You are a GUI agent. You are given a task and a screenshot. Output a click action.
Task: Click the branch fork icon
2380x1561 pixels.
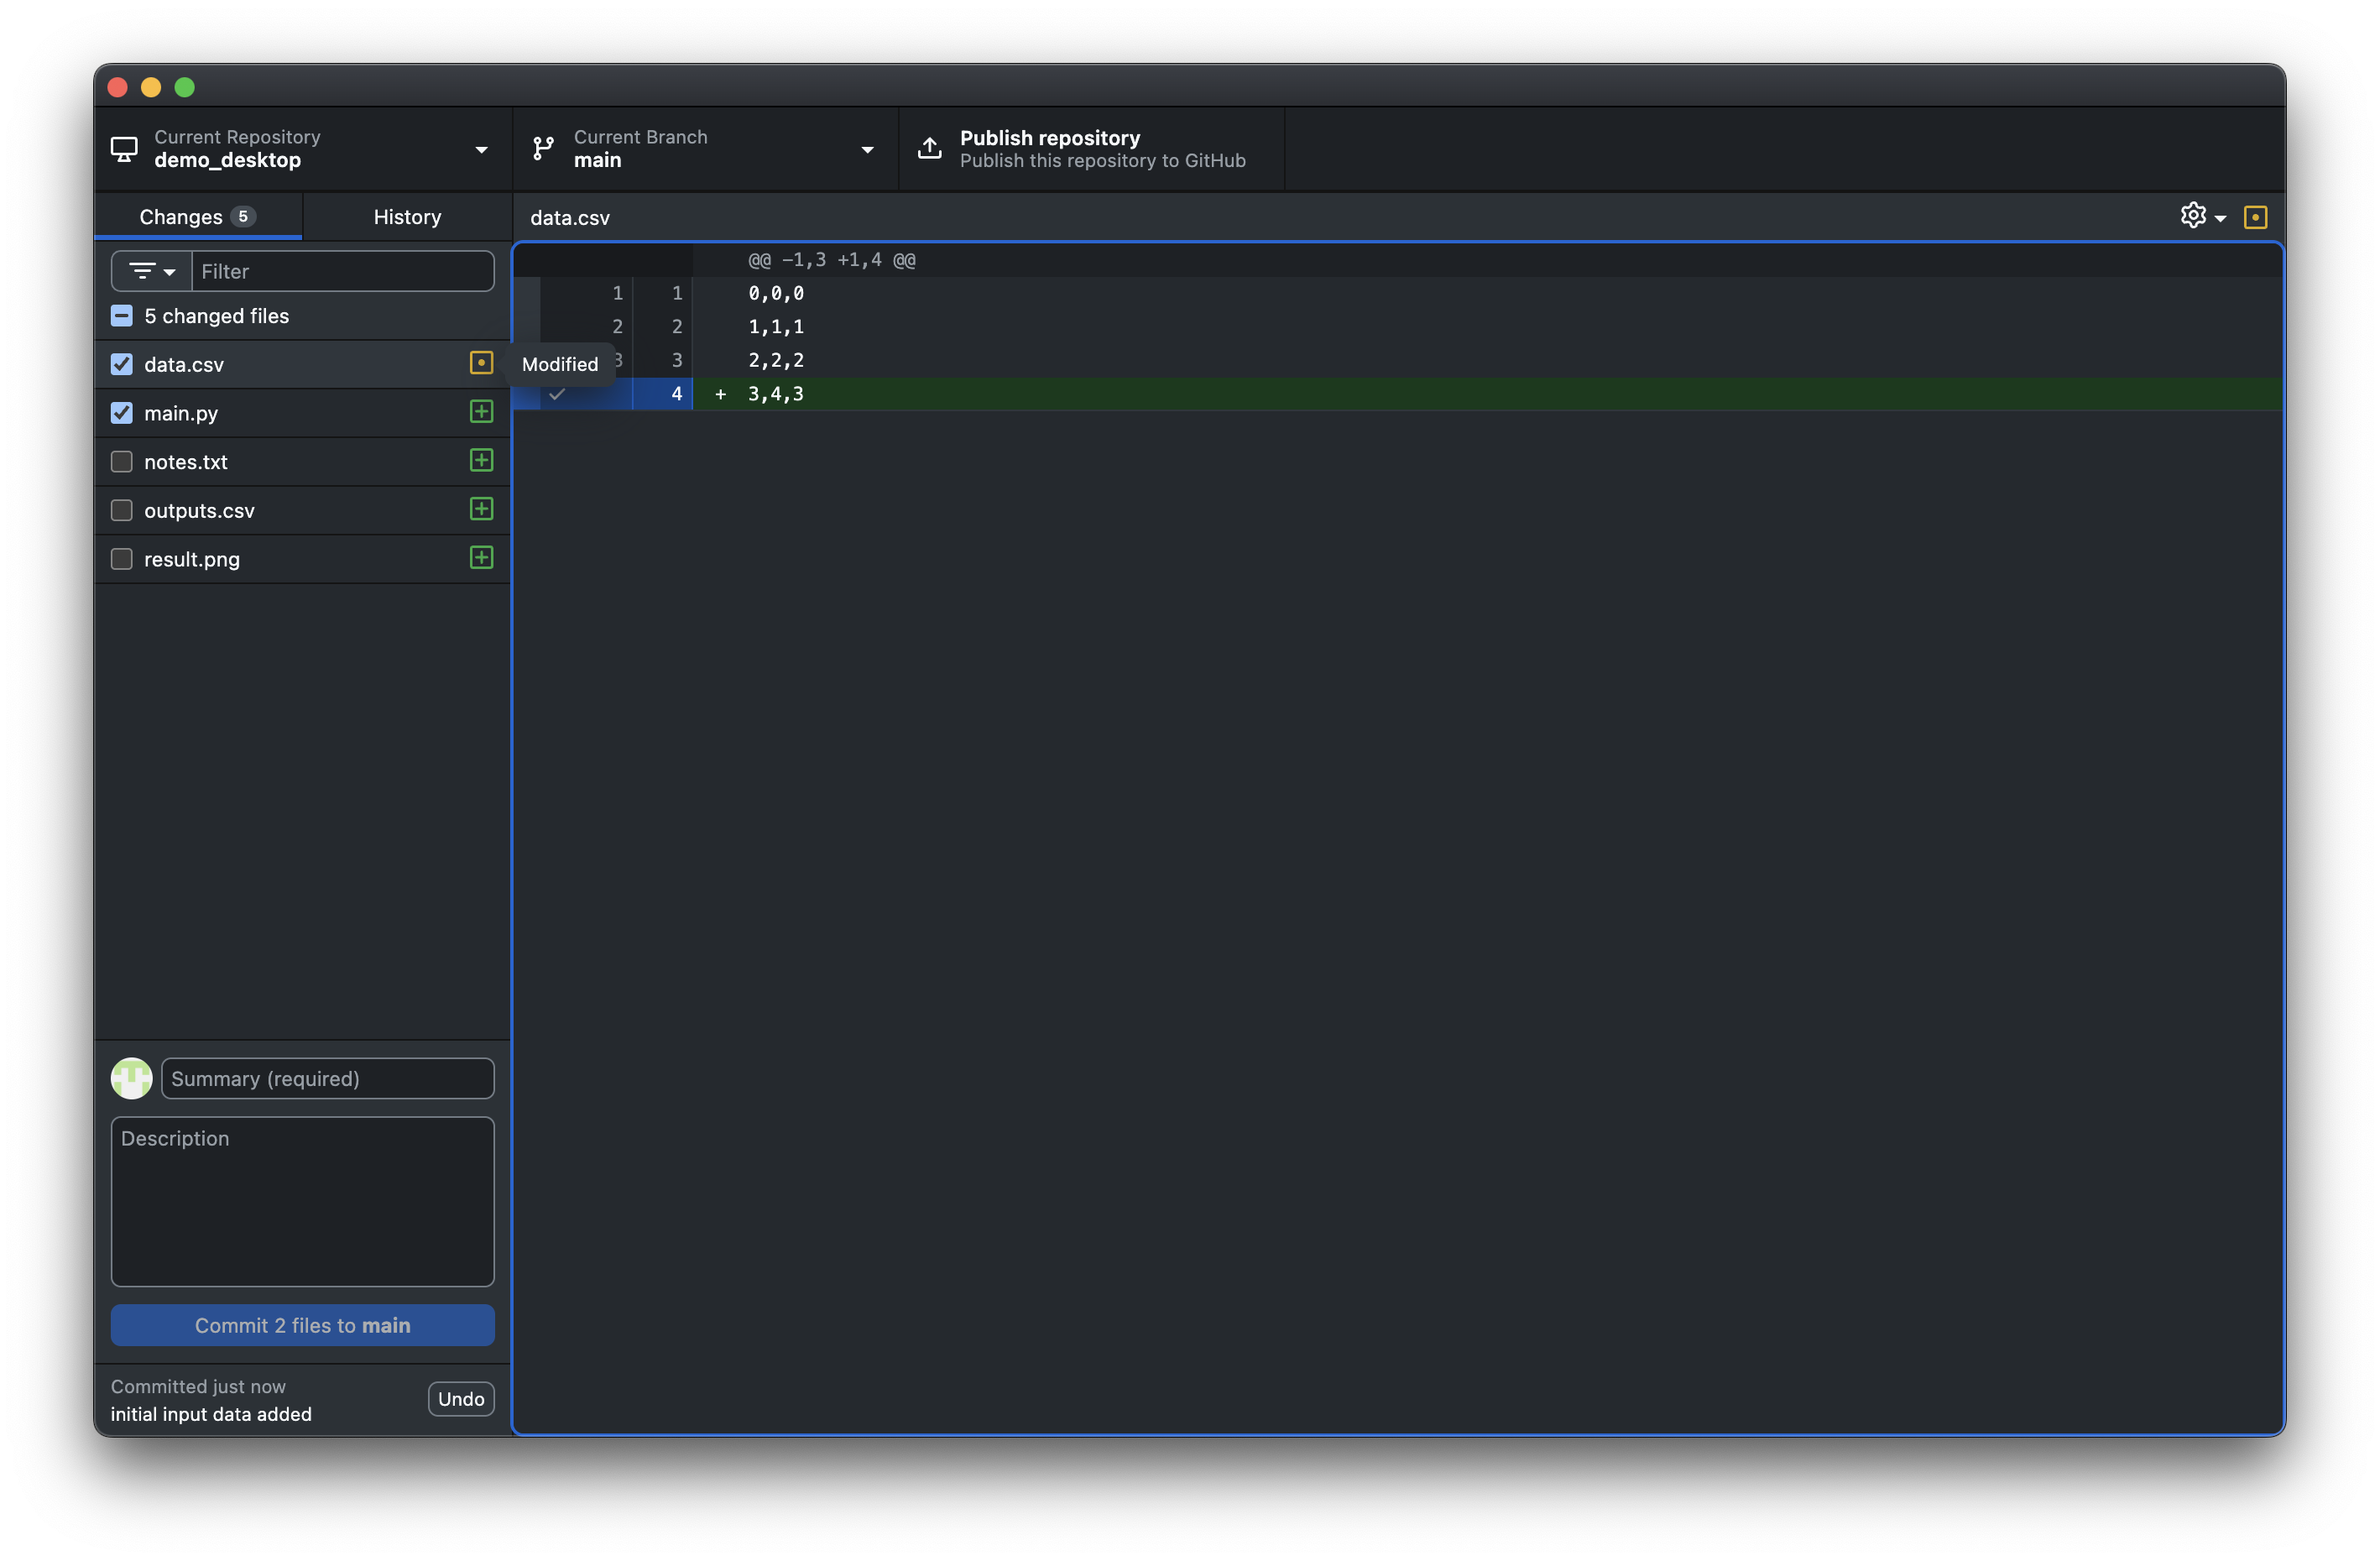click(x=543, y=149)
